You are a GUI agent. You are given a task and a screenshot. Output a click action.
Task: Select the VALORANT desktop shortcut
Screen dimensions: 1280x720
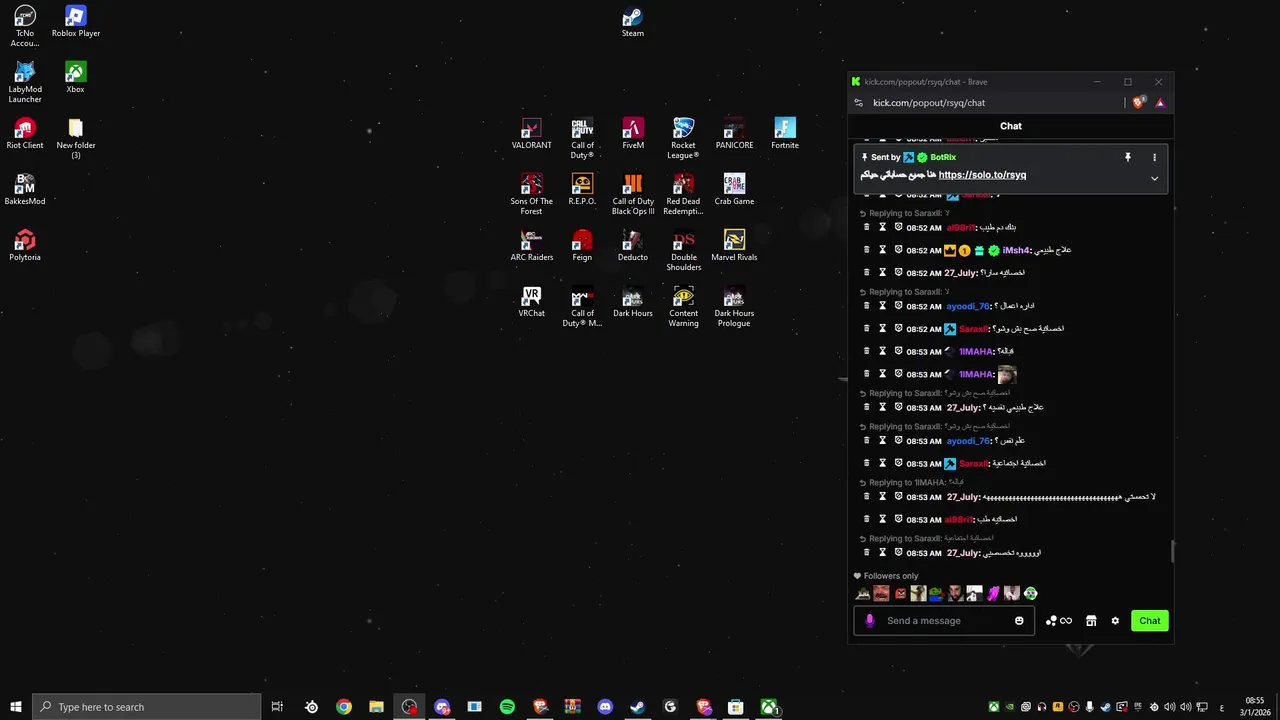coord(531,134)
